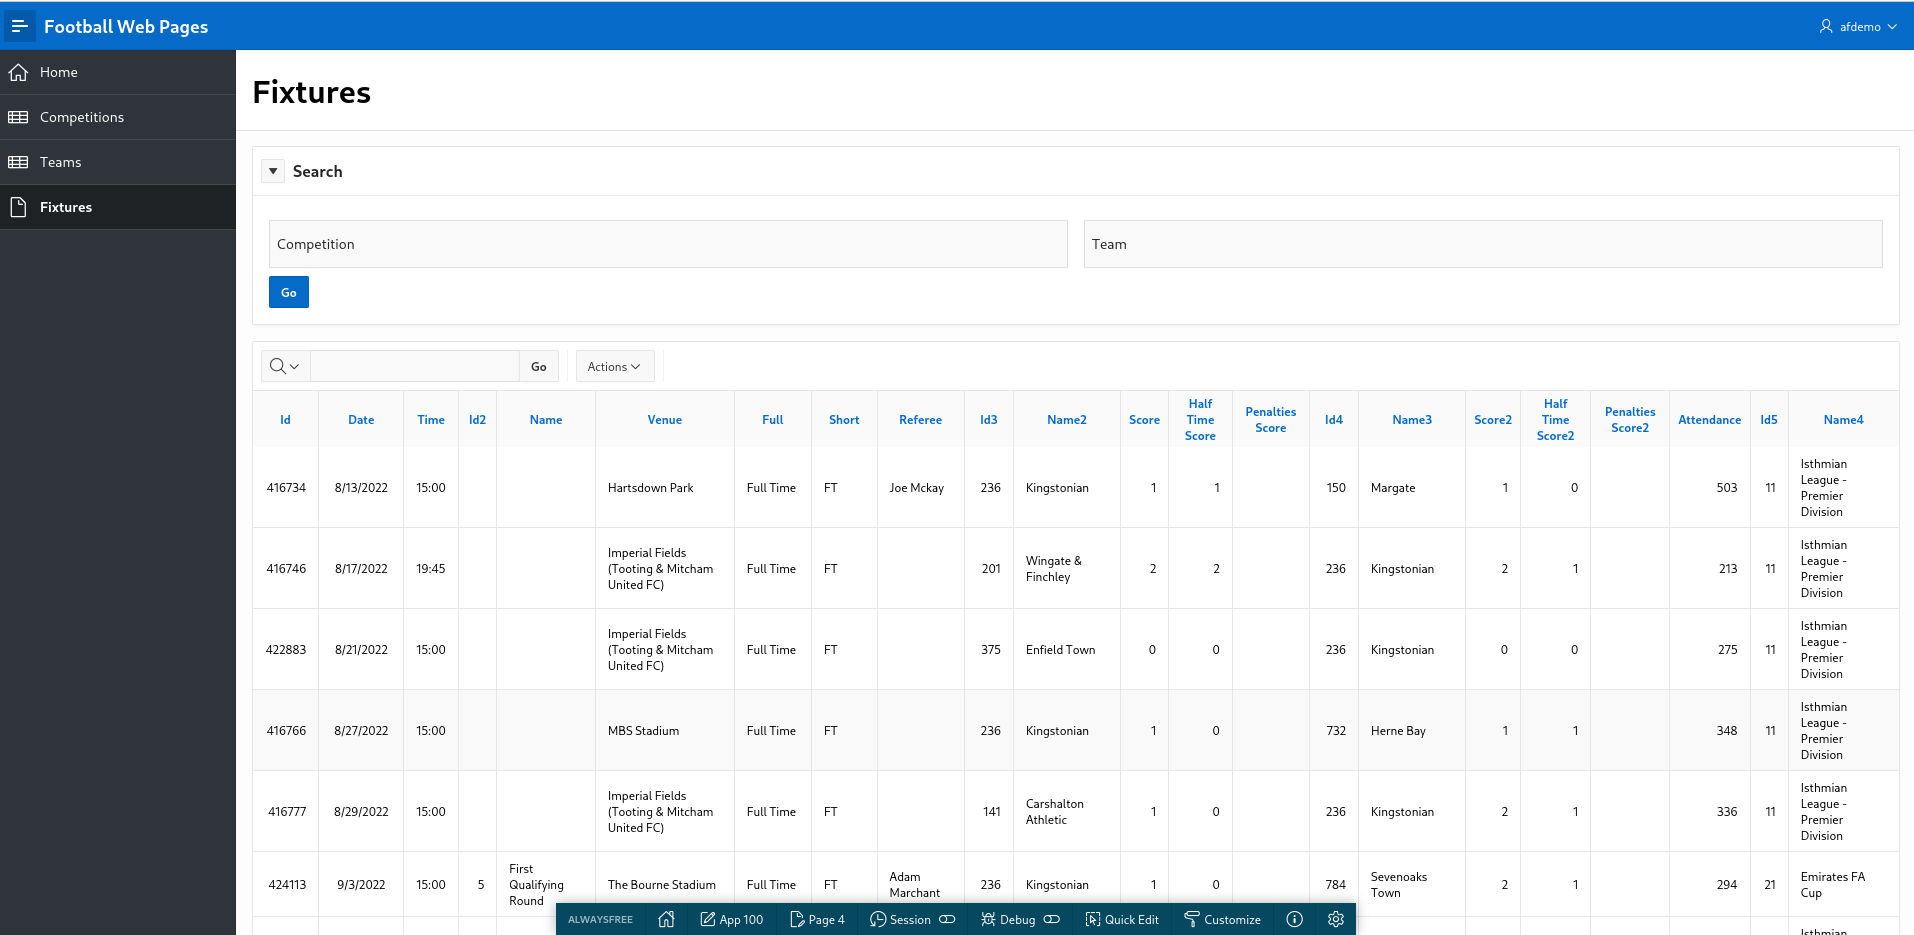Open the developer toolbar settings gear

point(1336,919)
